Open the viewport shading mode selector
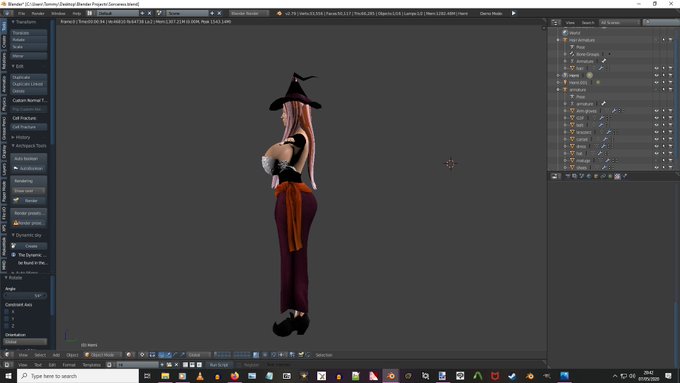Image resolution: width=680 pixels, height=383 pixels. pos(130,355)
